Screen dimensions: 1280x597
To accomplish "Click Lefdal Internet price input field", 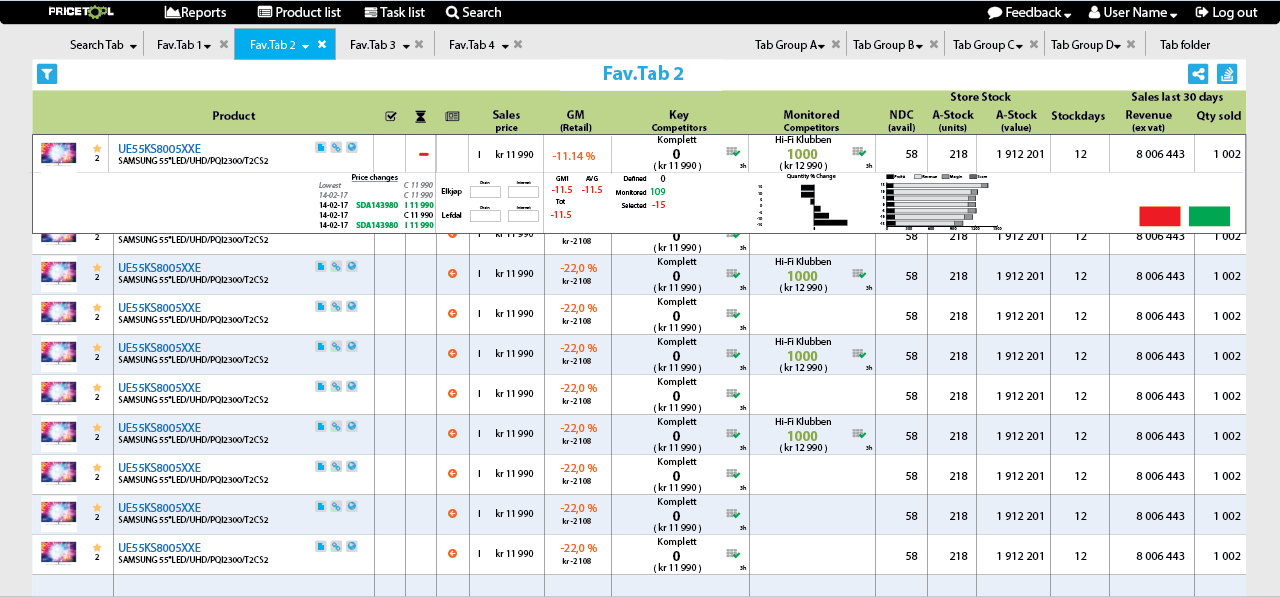I will click(523, 215).
